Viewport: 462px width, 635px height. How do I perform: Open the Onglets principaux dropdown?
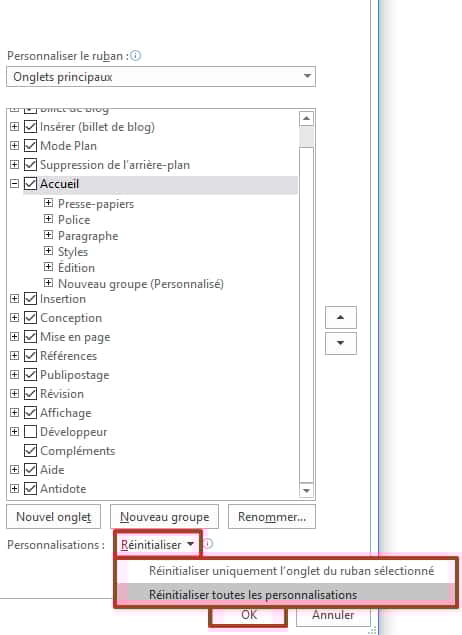coord(161,77)
